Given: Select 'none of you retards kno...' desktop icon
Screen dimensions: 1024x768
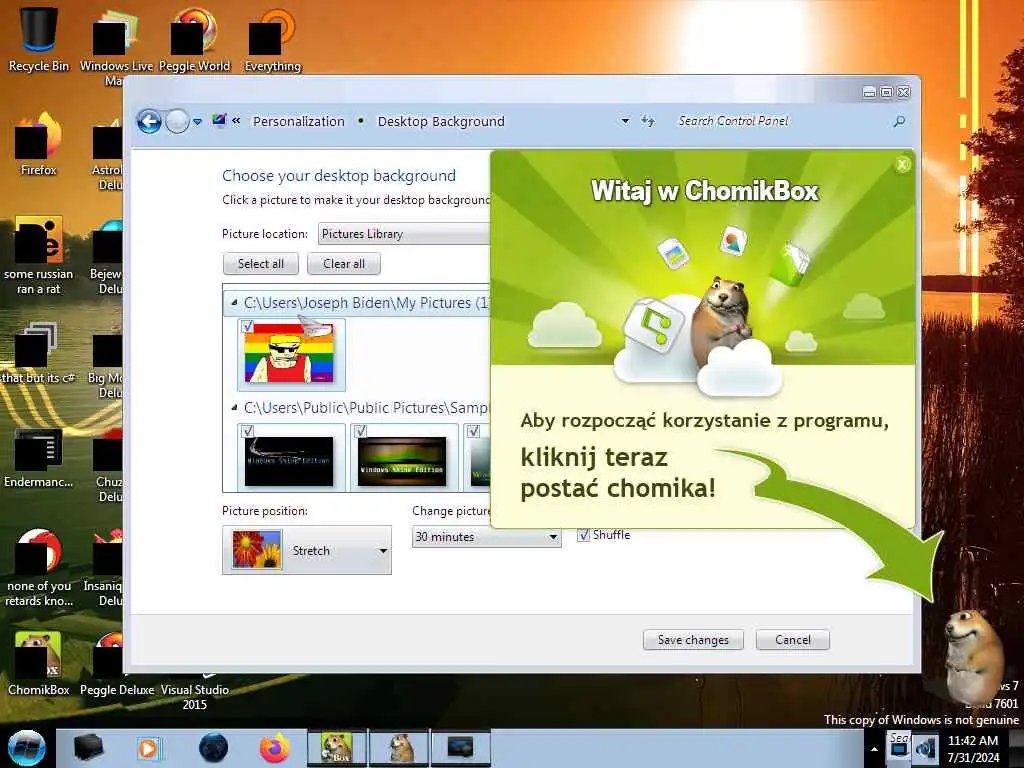Looking at the screenshot, I should coord(39,567).
